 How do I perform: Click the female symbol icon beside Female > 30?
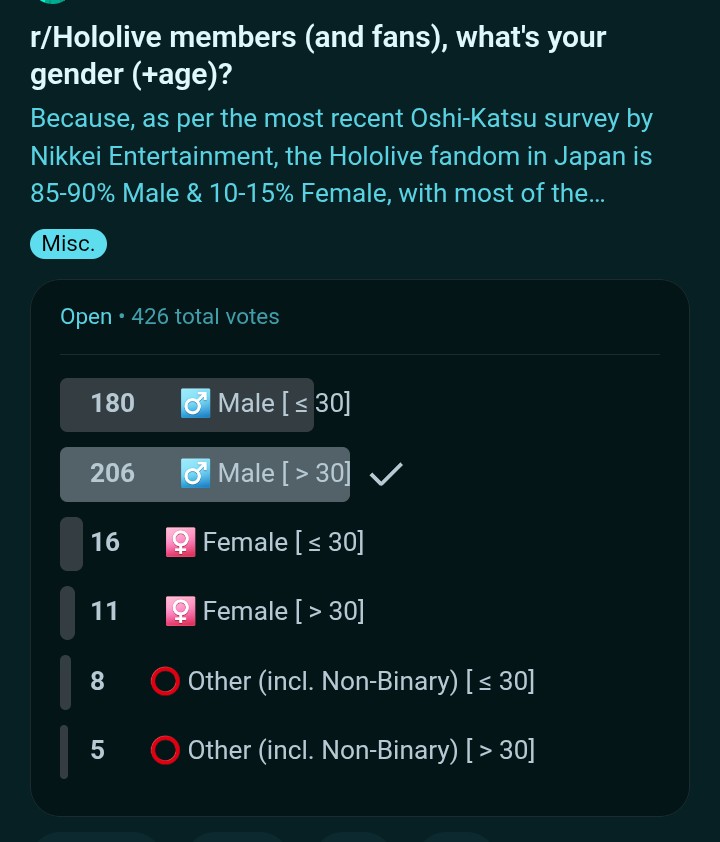[x=180, y=612]
